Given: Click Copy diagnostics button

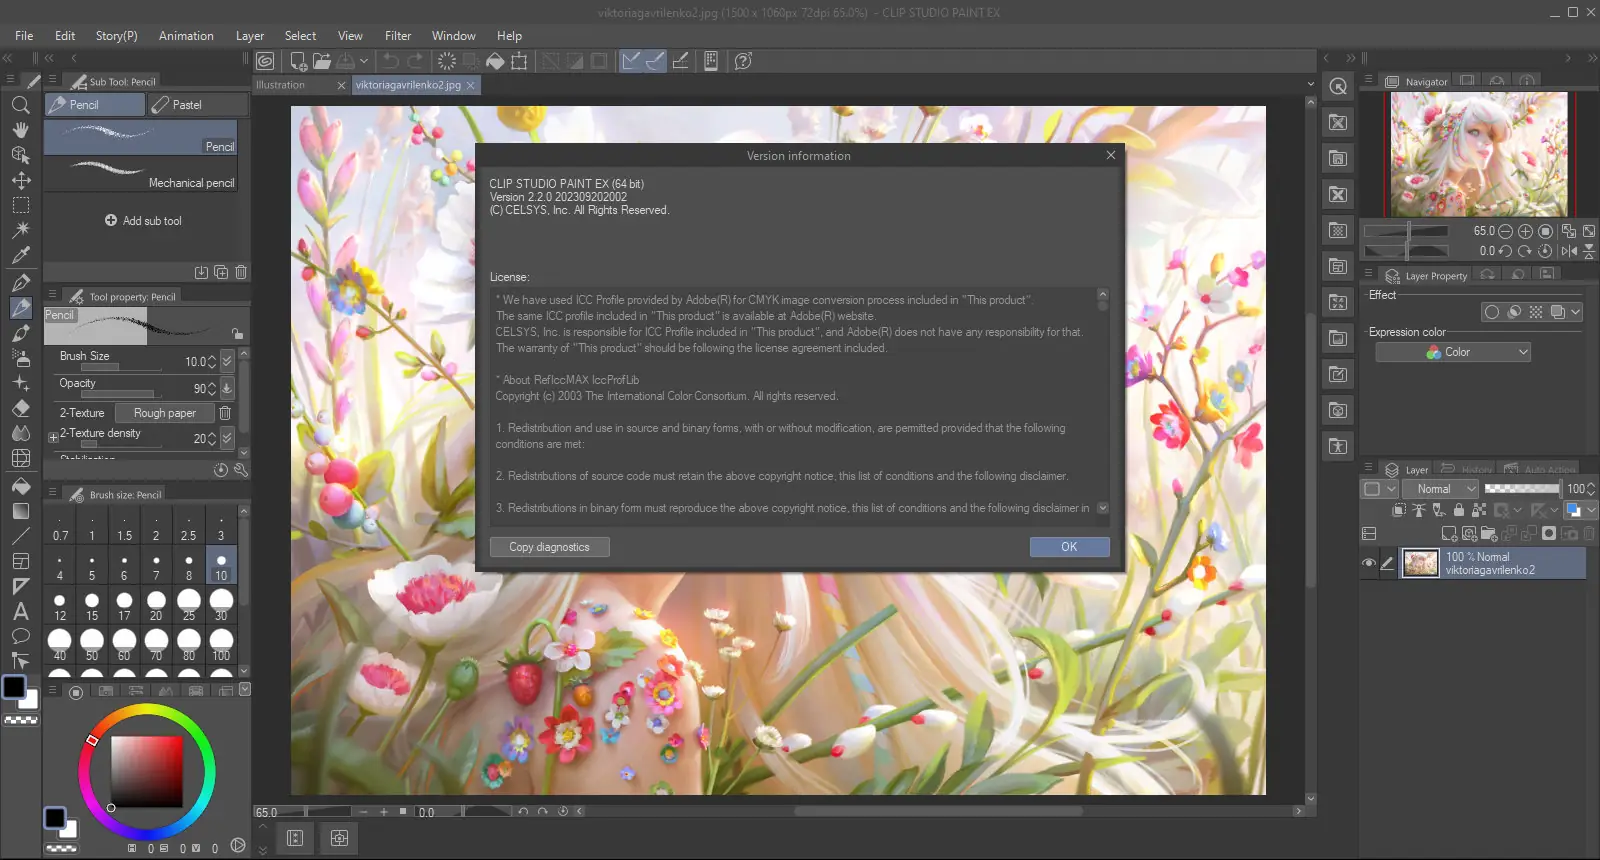Looking at the screenshot, I should [x=549, y=547].
